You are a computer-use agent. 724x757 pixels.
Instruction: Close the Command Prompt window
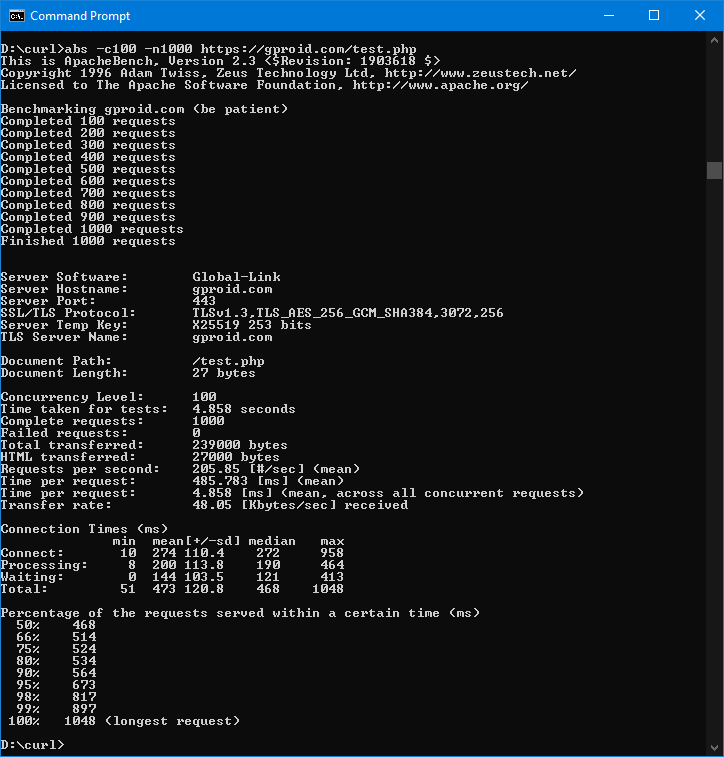[x=700, y=15]
